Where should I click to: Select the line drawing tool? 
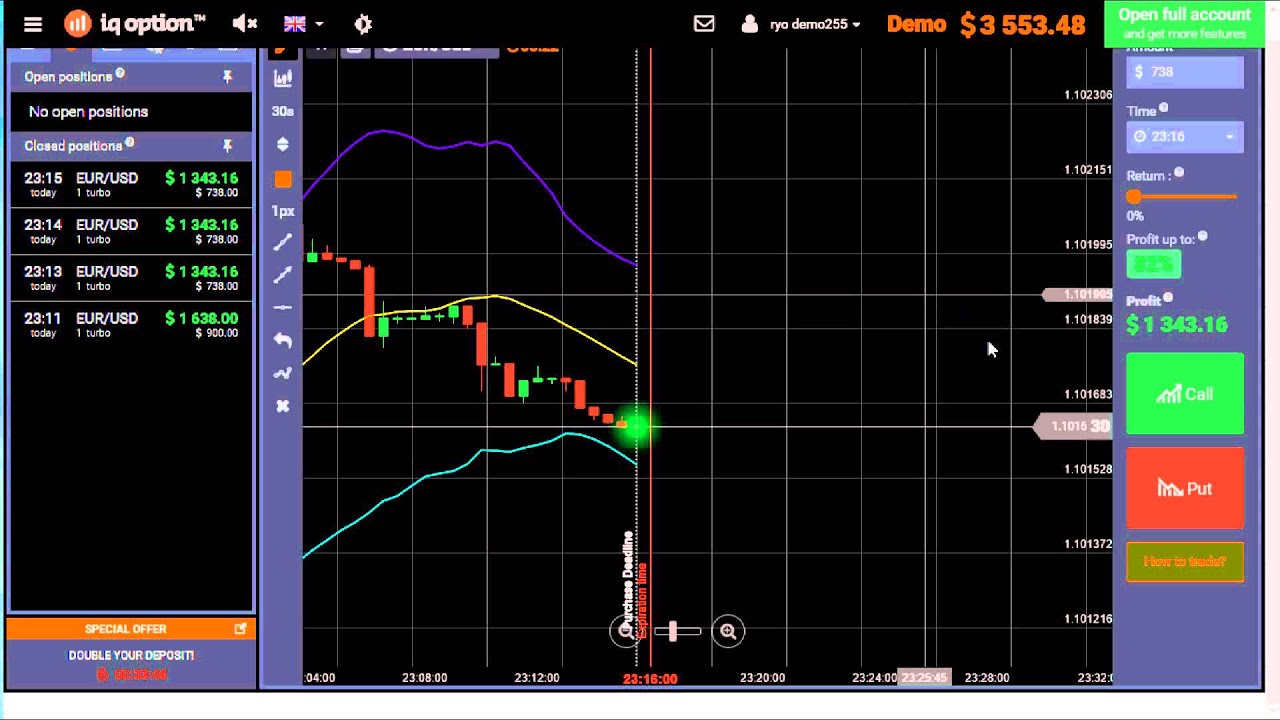coord(283,241)
